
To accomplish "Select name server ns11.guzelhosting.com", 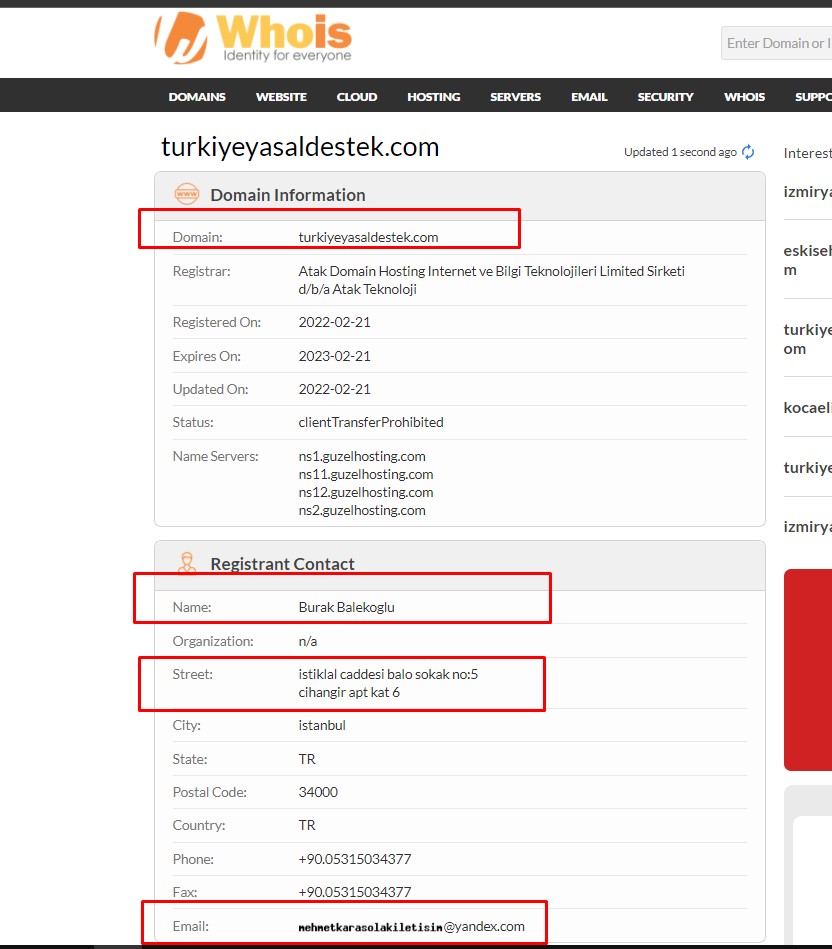I will point(366,474).
